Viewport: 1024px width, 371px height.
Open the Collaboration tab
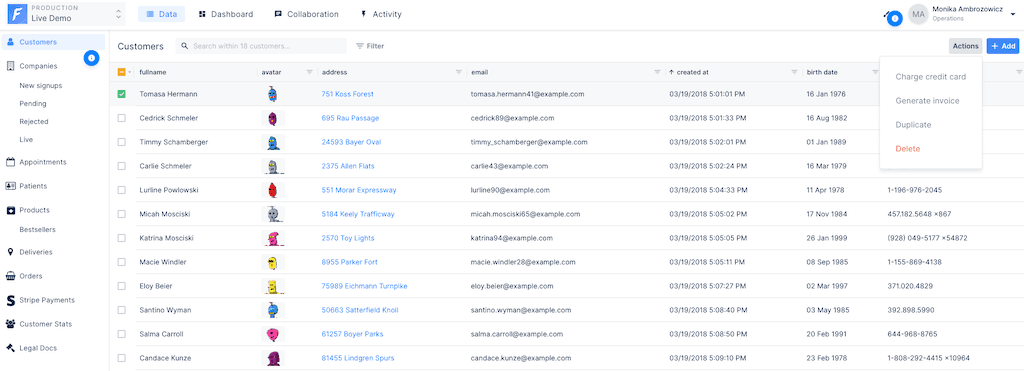[306, 14]
